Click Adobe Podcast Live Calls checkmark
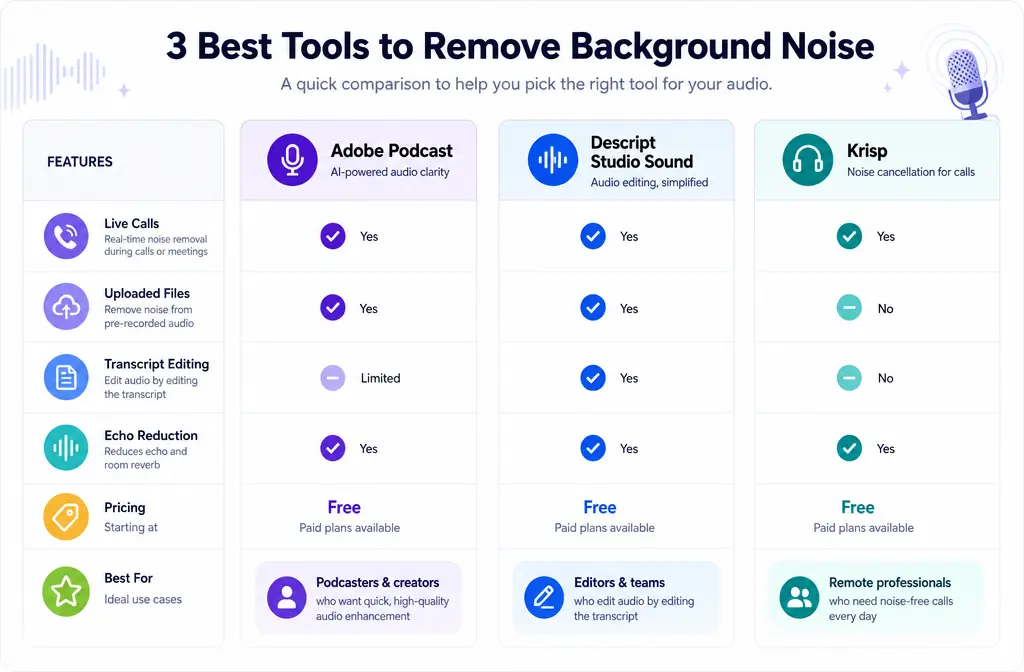The width and height of the screenshot is (1024, 672). (333, 236)
